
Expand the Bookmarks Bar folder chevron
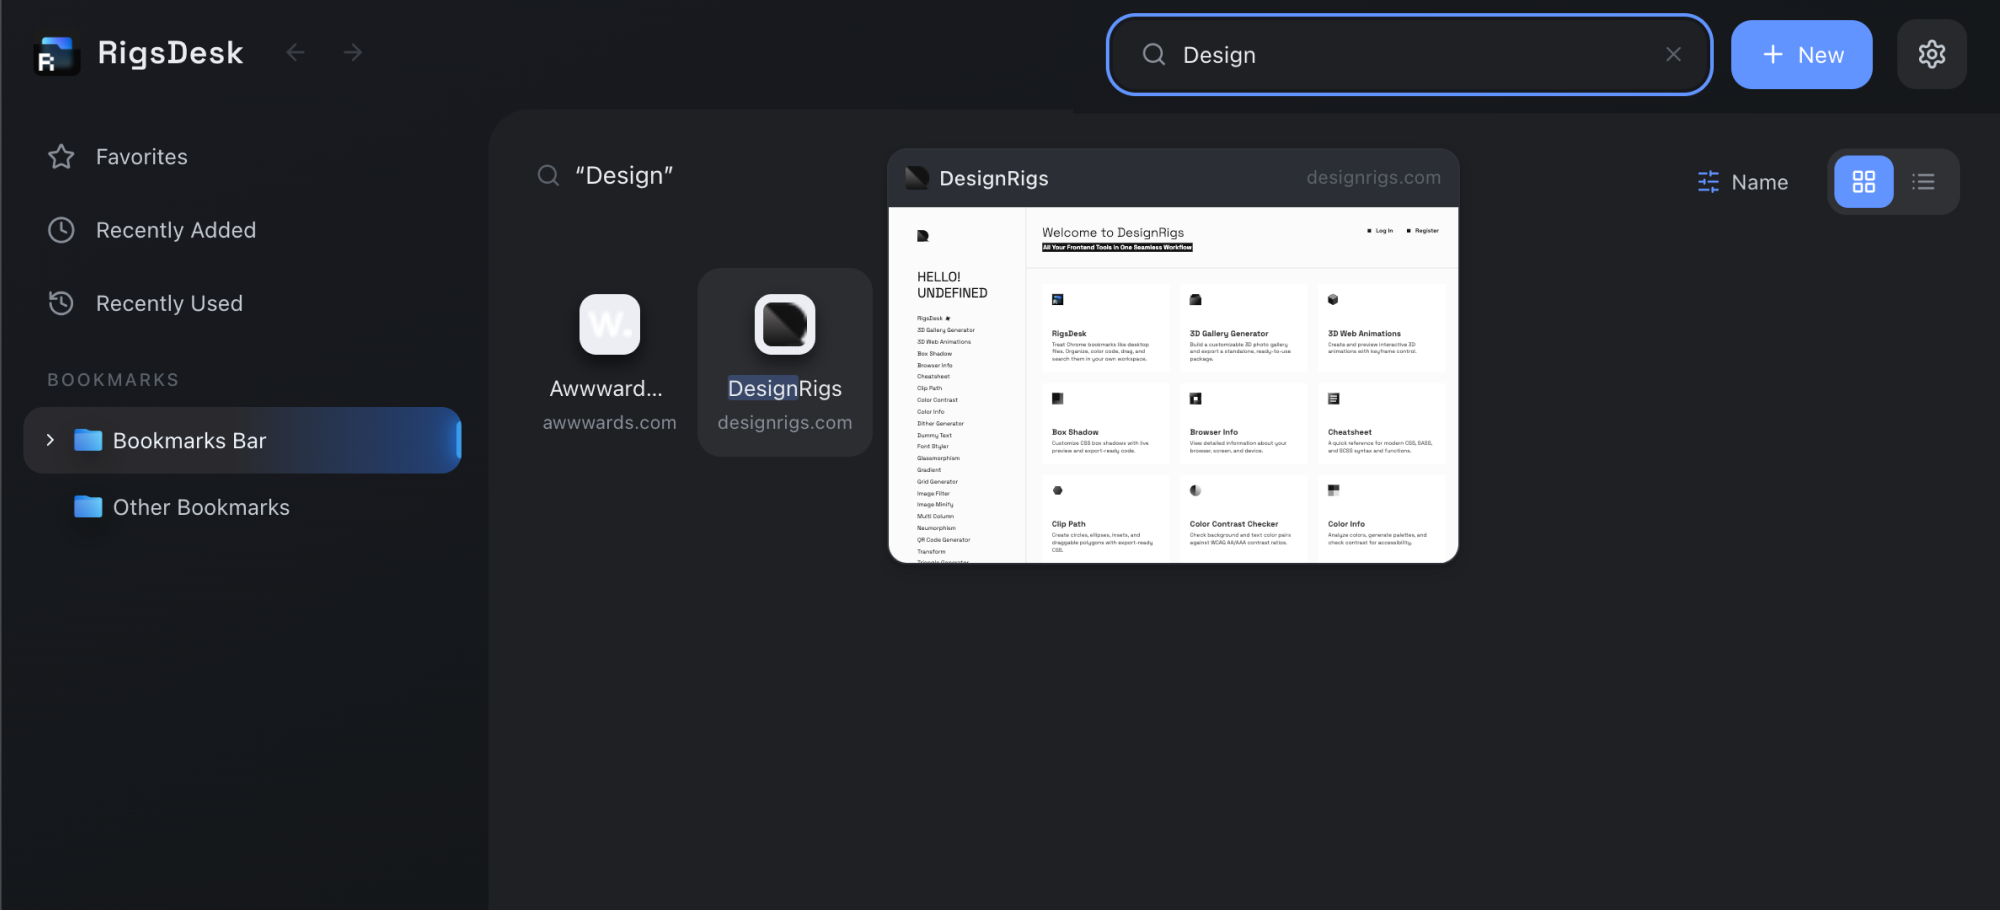[50, 440]
